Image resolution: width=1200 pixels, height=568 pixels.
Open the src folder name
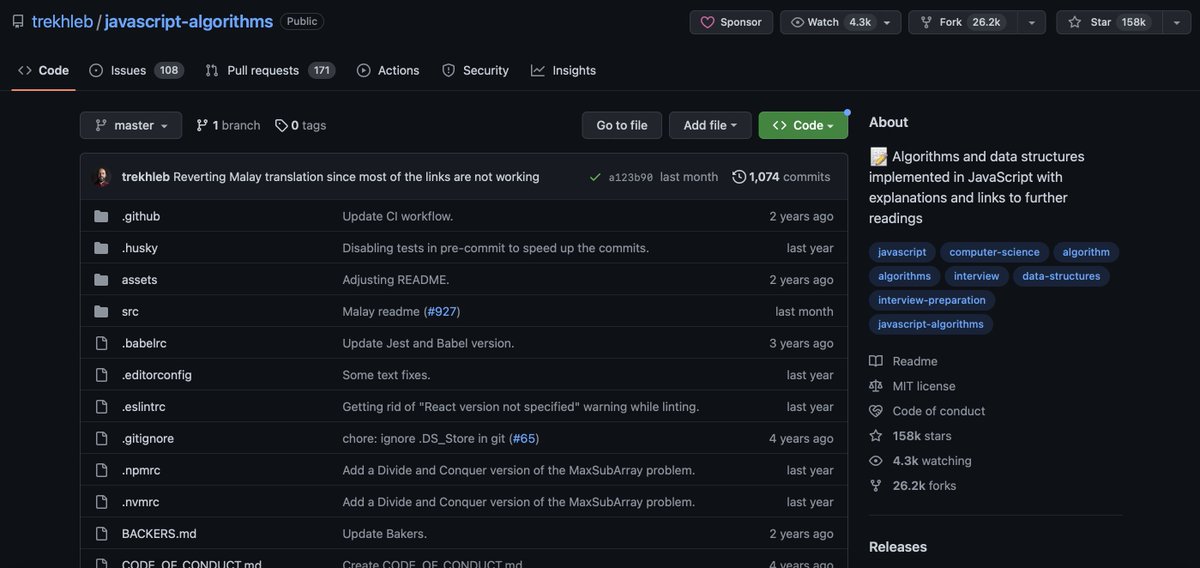tap(130, 312)
